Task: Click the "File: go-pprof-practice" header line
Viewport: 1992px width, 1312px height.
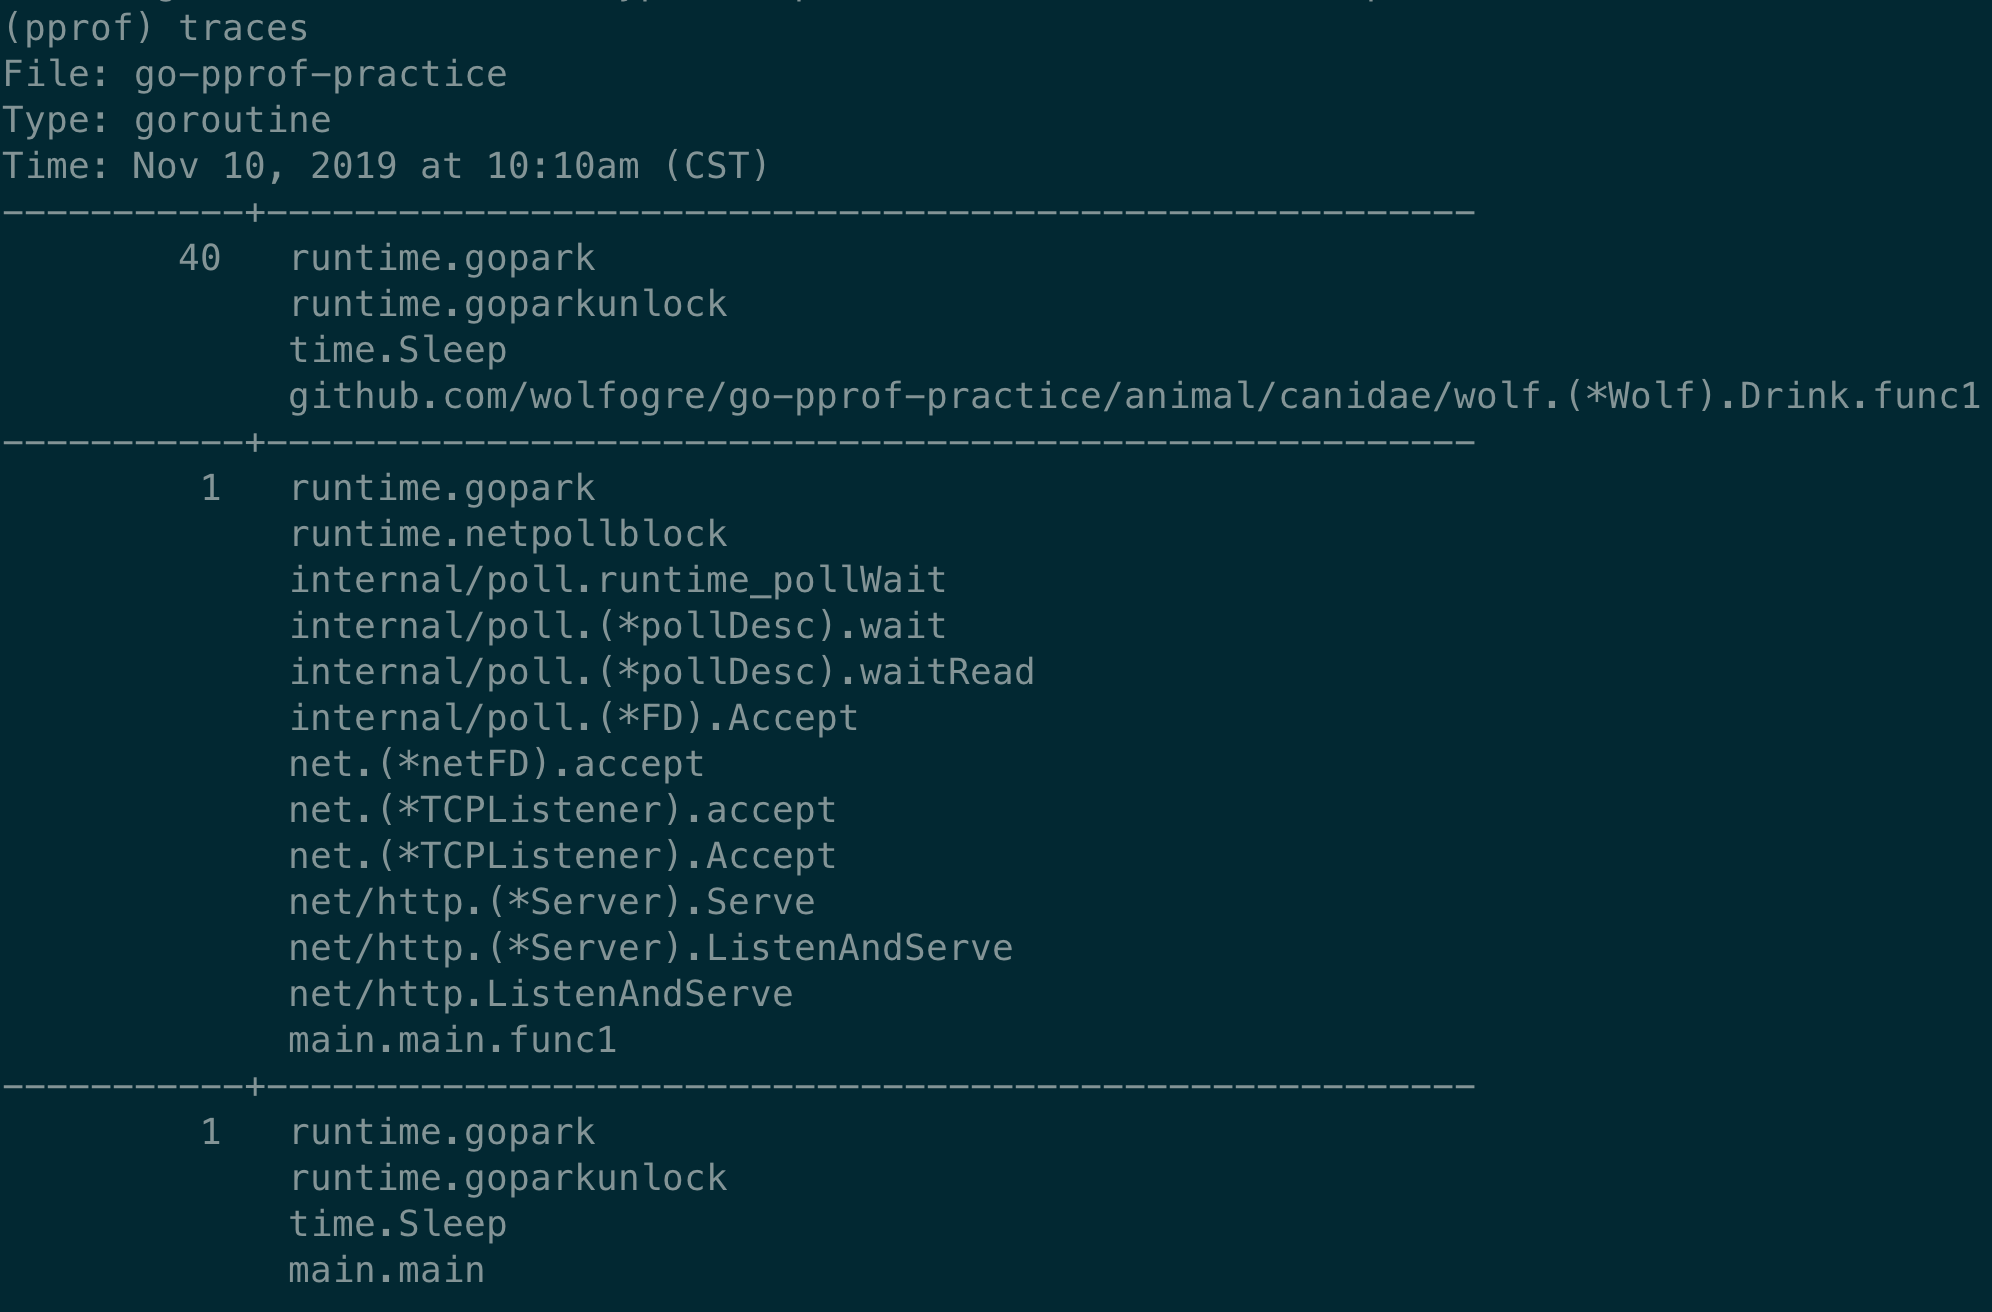Action: click(x=254, y=74)
